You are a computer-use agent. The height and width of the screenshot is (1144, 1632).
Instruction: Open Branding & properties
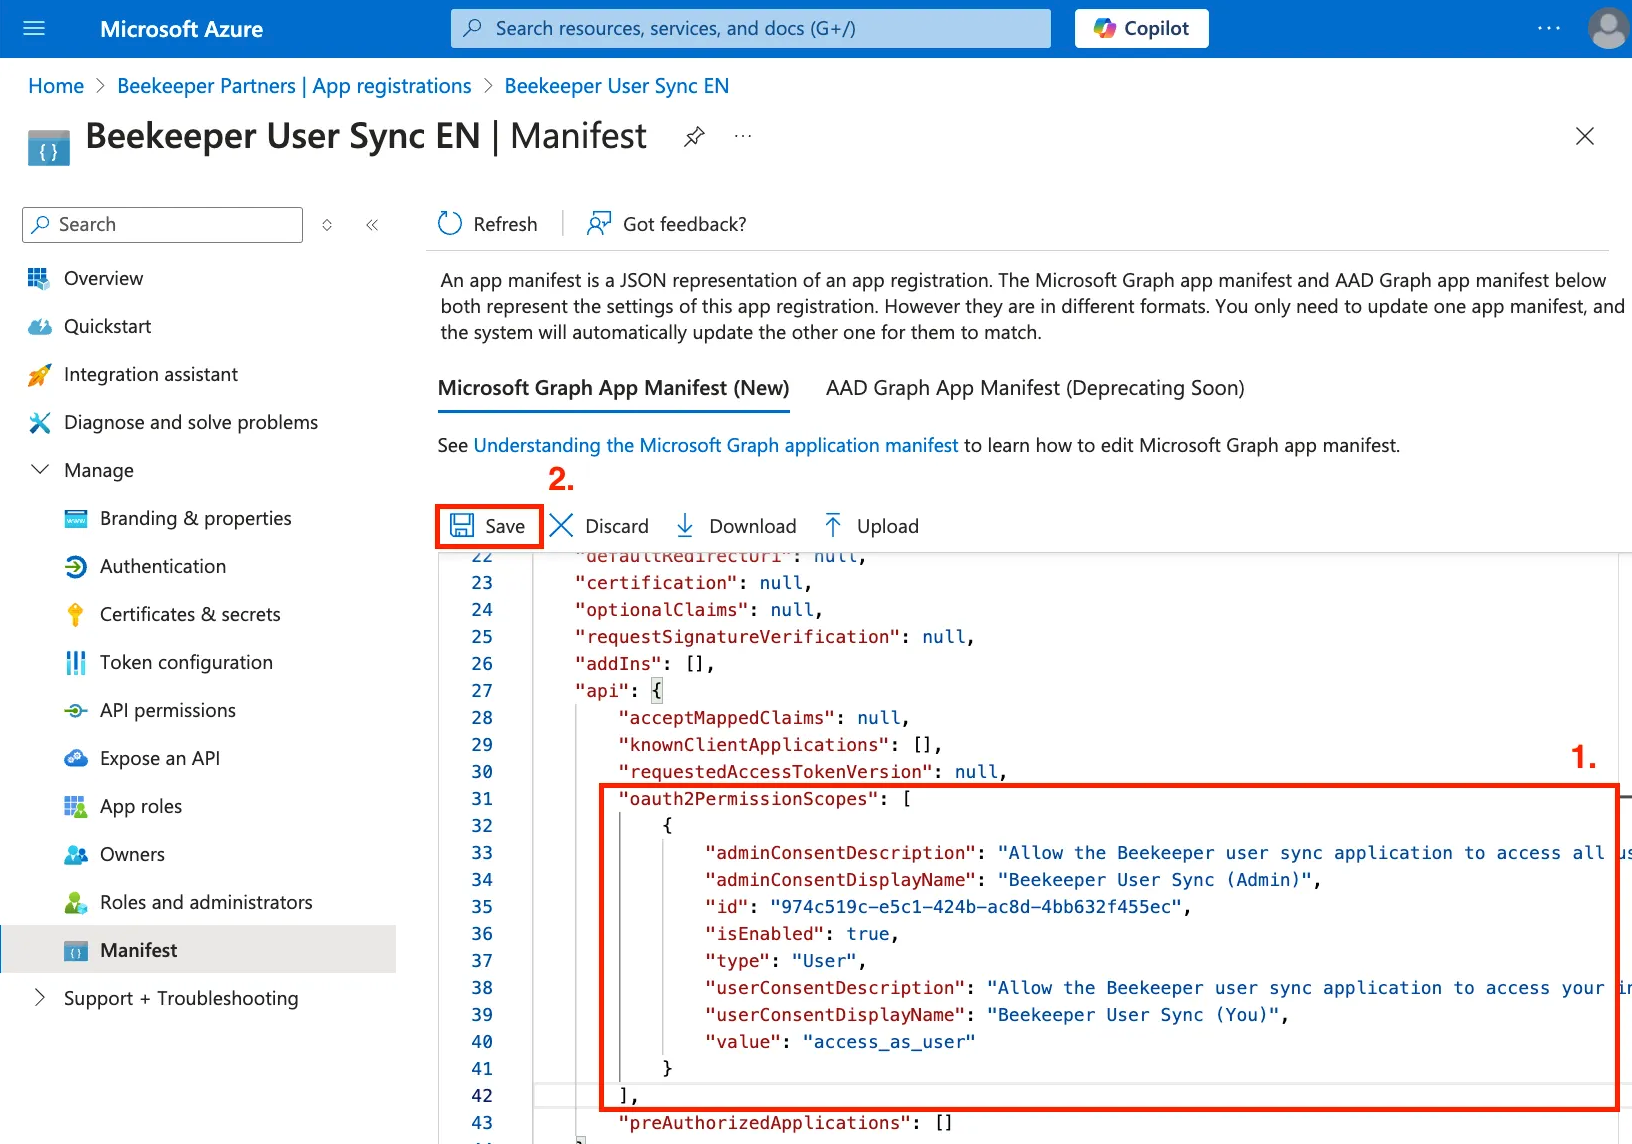click(x=196, y=518)
